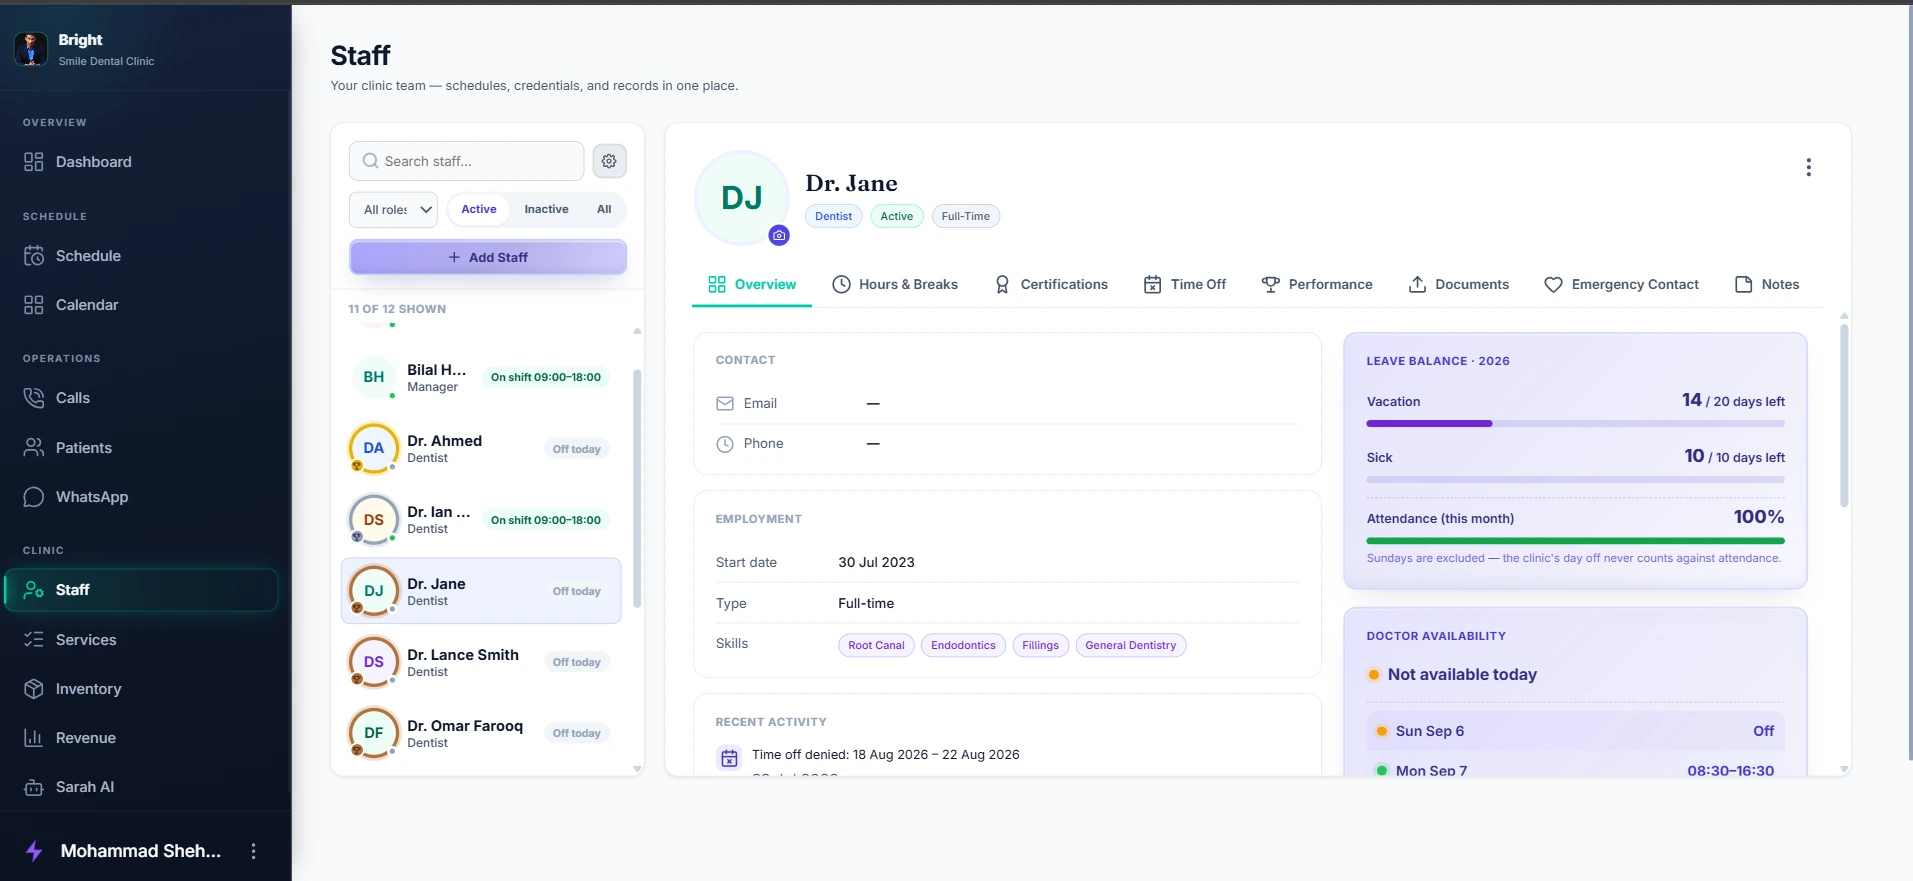
Task: Click the Active status badge in profile header
Action: point(897,216)
